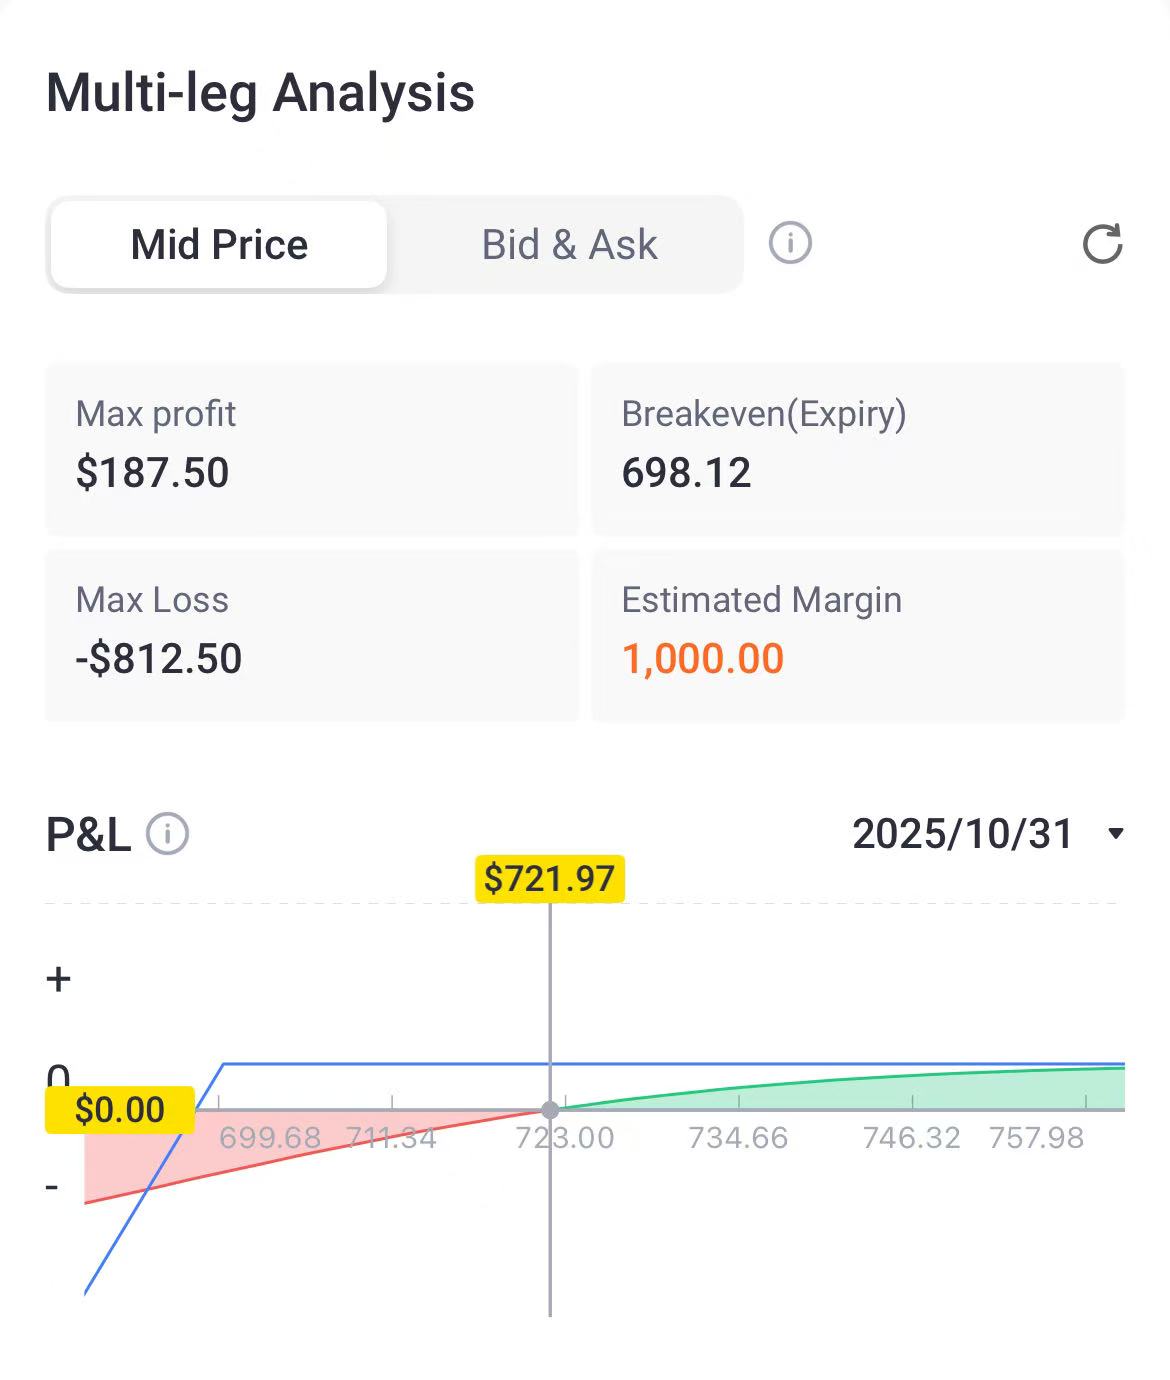
Task: Select the Breakeven(Expiry) 698.12 card
Action: point(858,448)
